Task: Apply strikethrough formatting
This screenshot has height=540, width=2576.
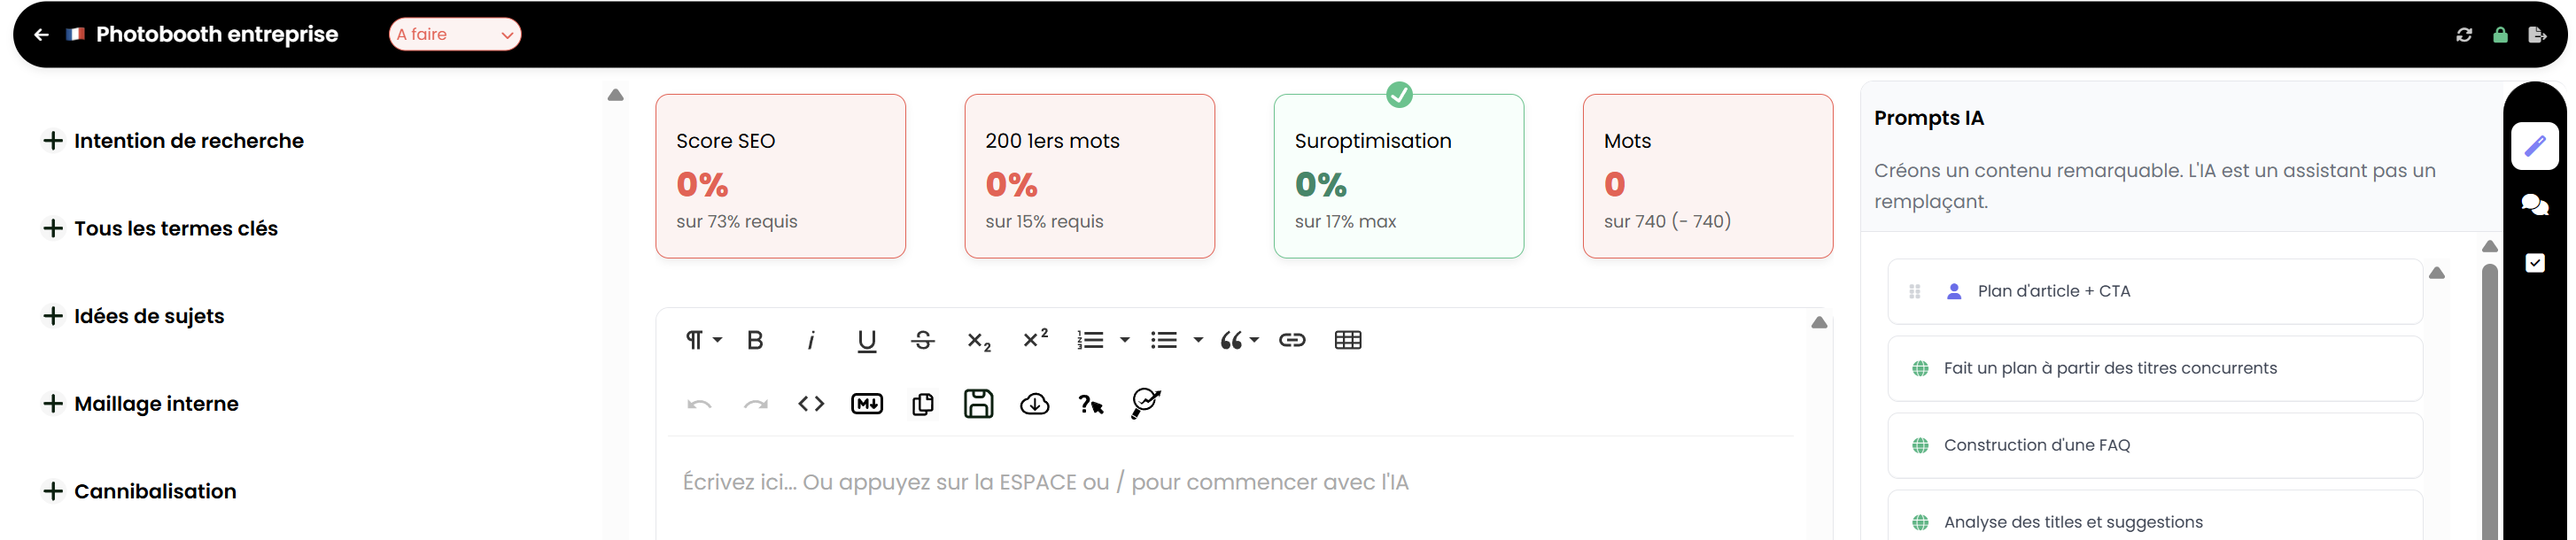Action: [x=922, y=340]
